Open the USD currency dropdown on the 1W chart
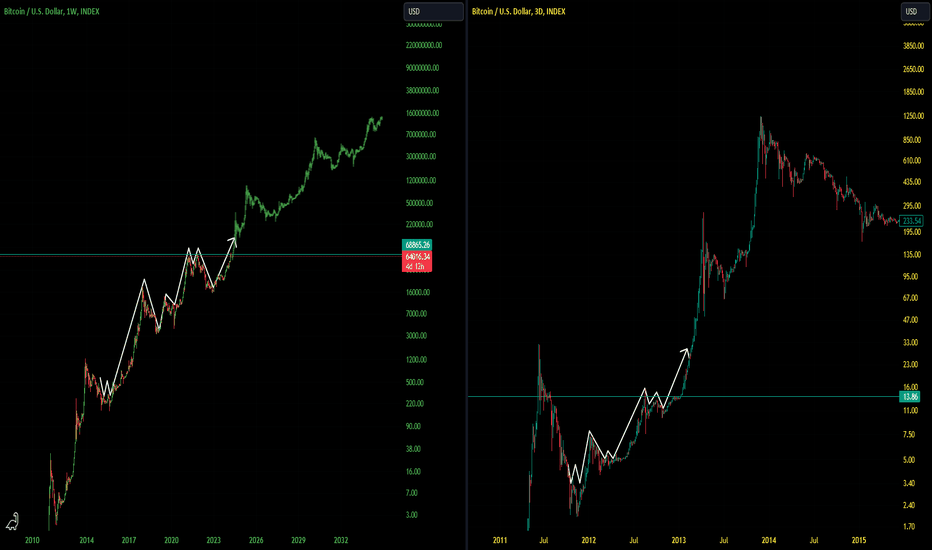This screenshot has width=932, height=550. 433,11
